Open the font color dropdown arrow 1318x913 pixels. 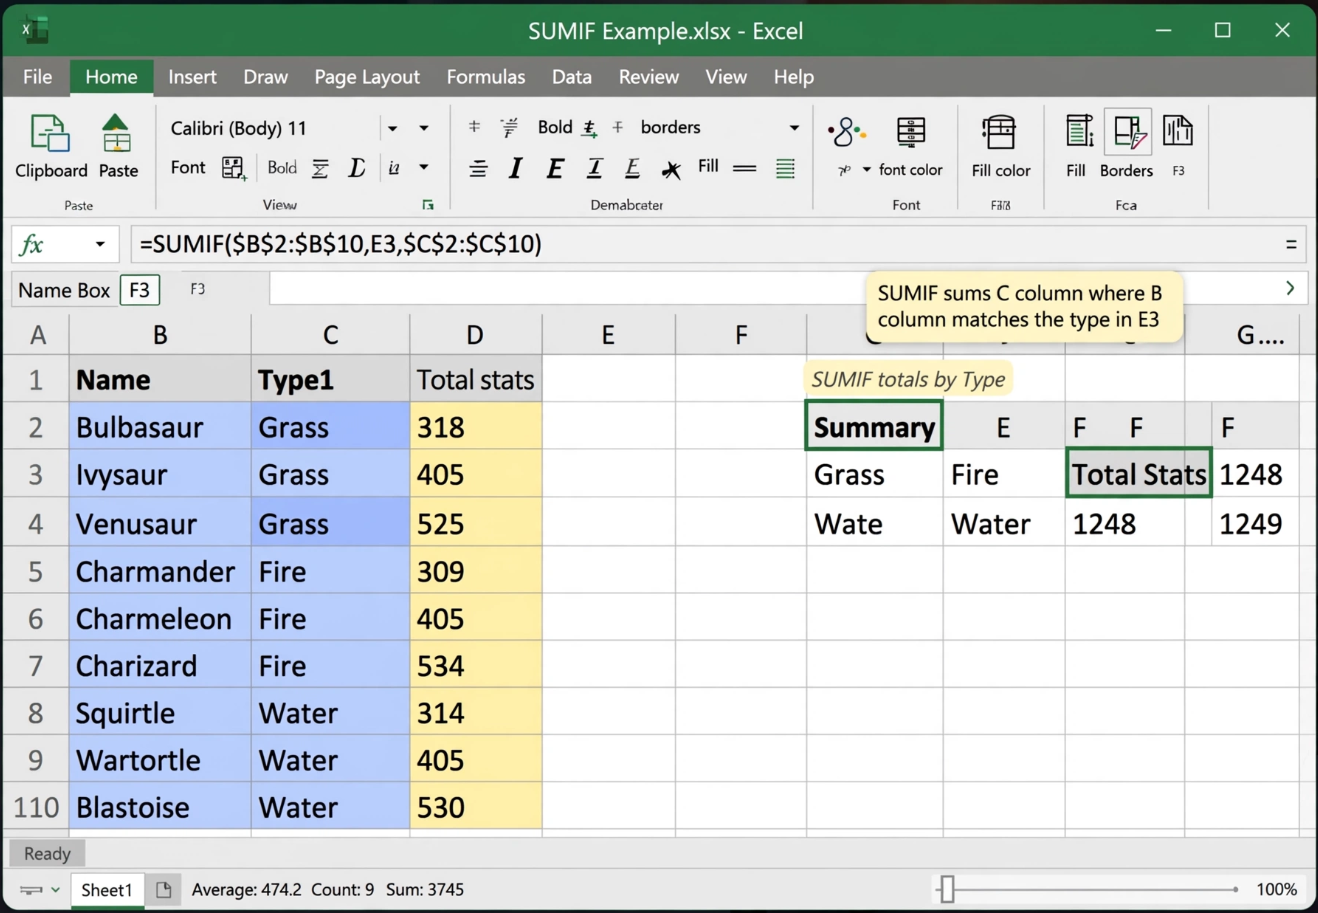867,170
